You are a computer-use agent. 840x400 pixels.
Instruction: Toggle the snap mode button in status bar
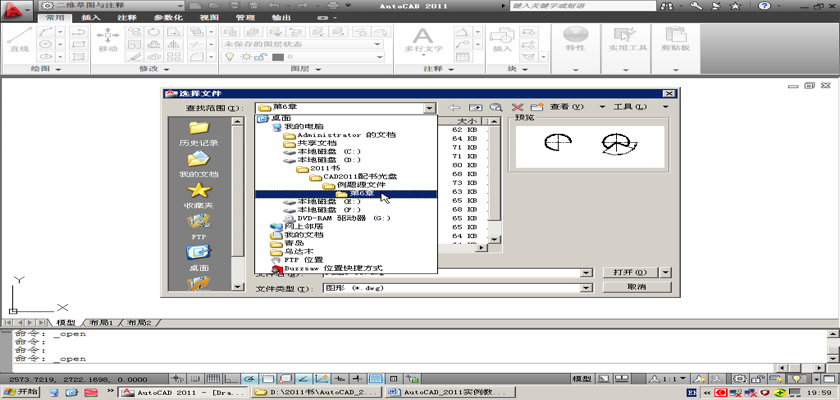196,379
